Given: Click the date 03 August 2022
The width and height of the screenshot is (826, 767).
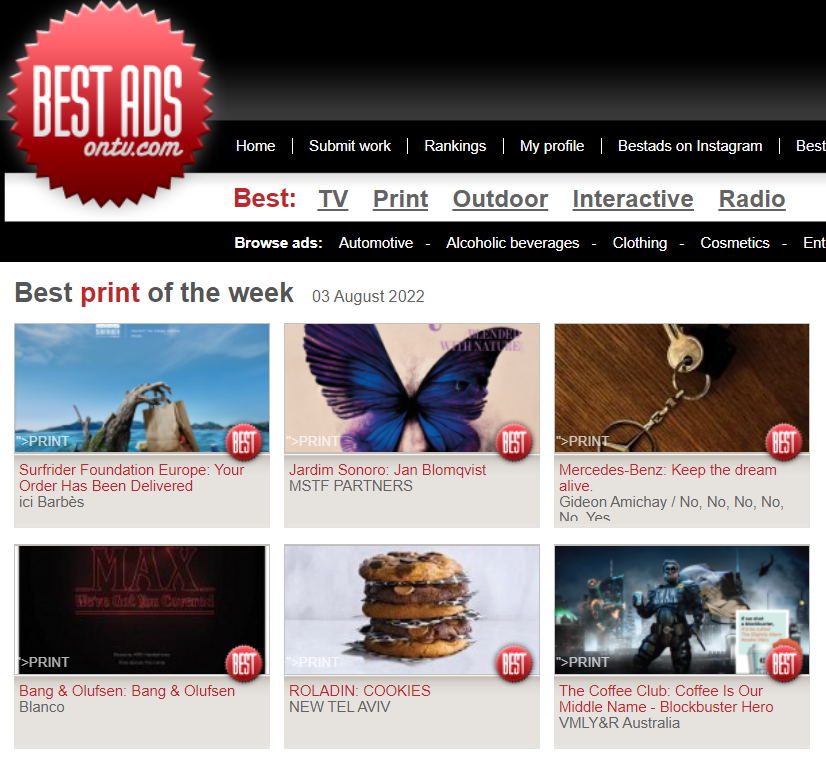Looking at the screenshot, I should click(368, 297).
